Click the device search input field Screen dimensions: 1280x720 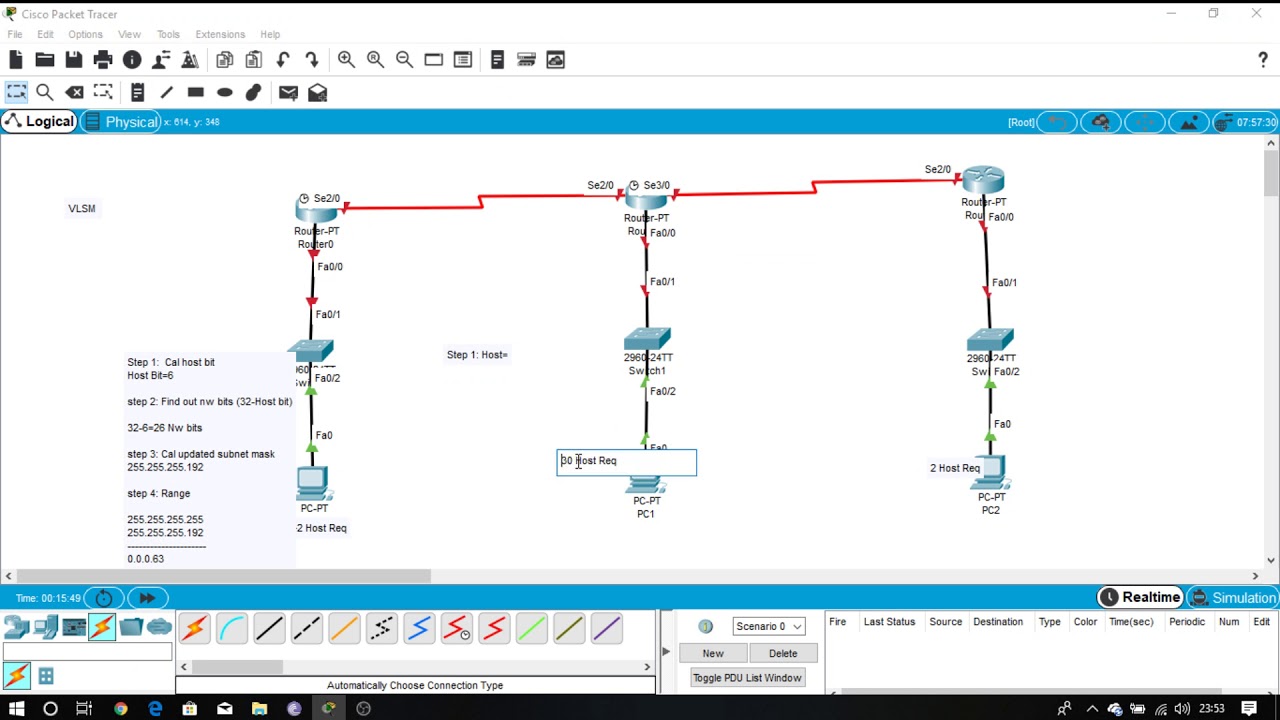87,652
